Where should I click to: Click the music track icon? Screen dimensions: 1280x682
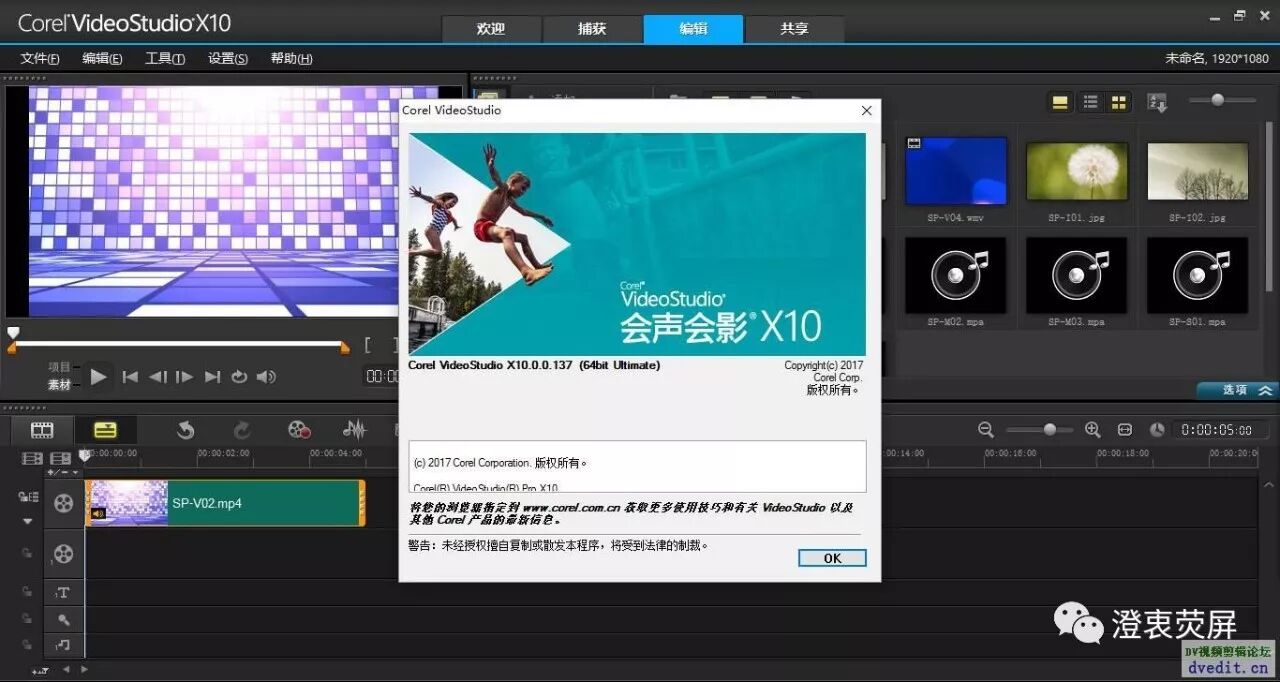tap(63, 645)
